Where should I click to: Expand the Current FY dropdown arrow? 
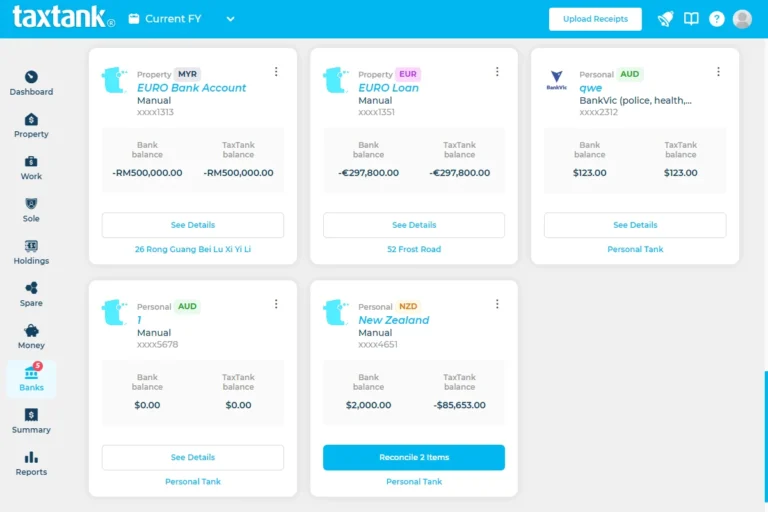pyautogui.click(x=230, y=19)
